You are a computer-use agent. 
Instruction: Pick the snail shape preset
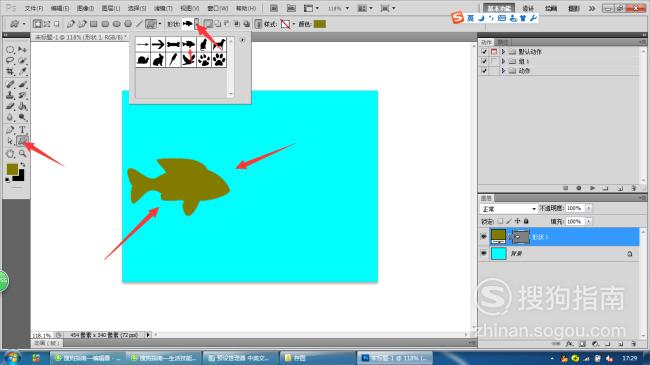(143, 60)
